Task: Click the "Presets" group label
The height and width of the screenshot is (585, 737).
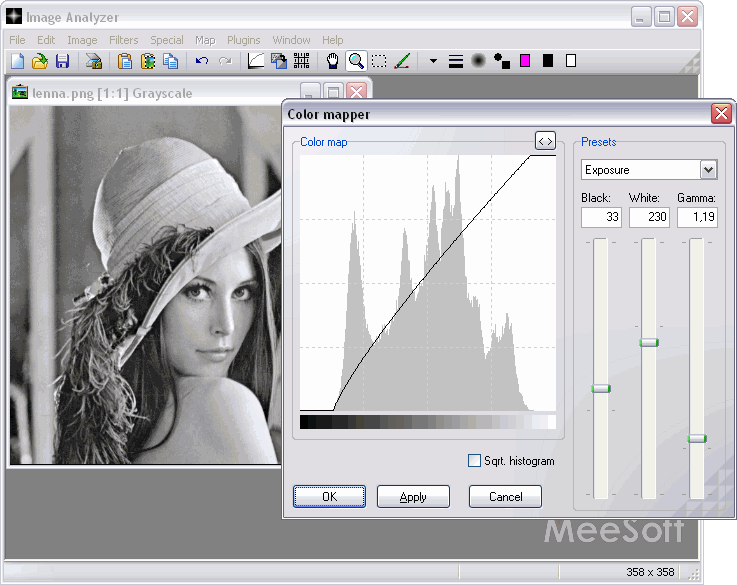Action: tap(598, 142)
